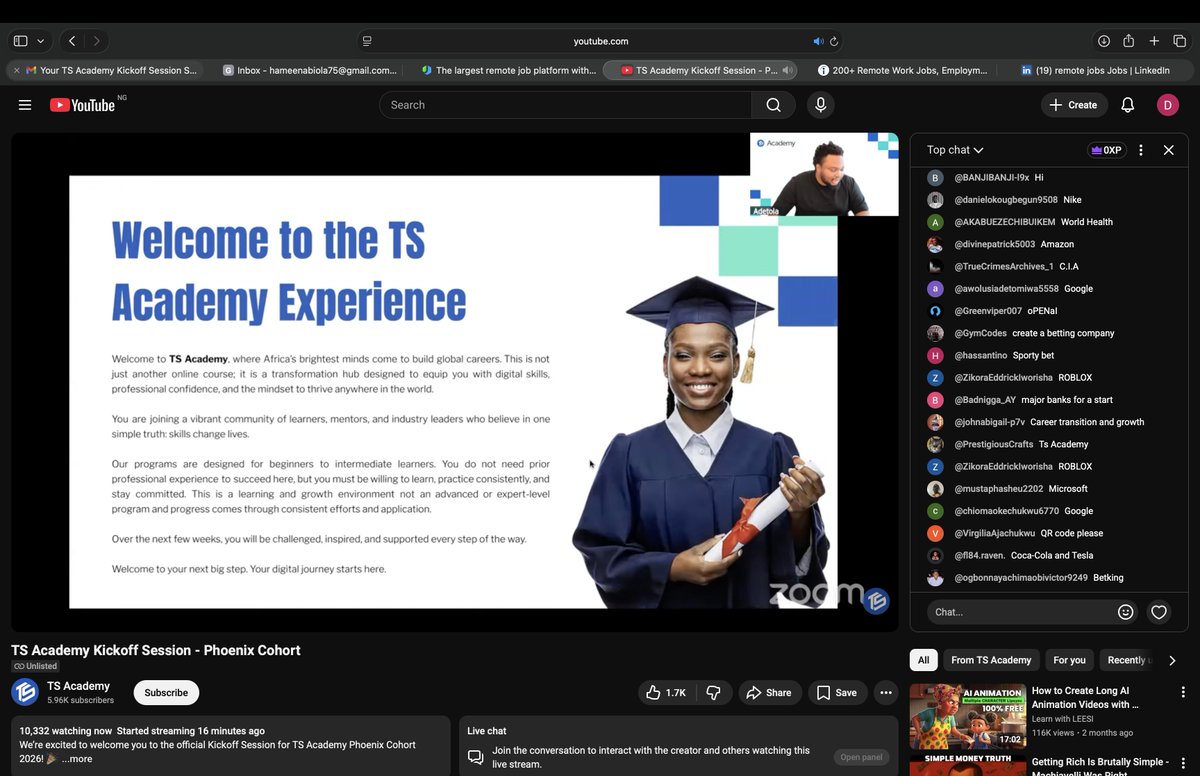
Task: Select the Recently uploaded chip
Action: [1126, 660]
